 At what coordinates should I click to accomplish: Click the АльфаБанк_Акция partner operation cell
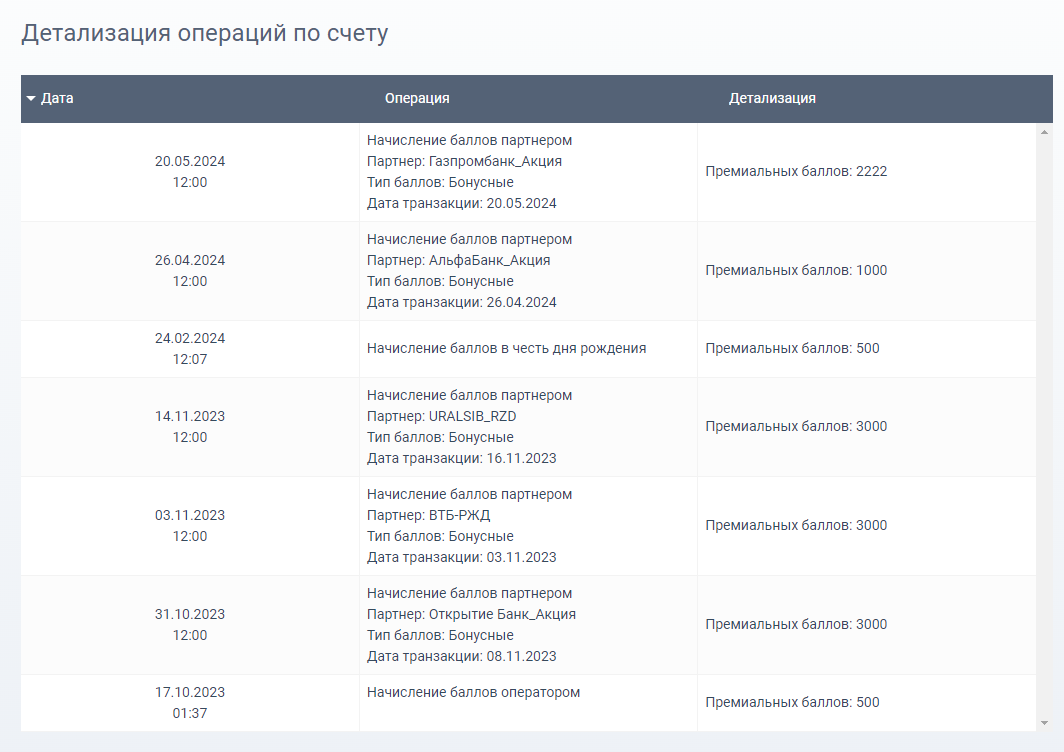(528, 271)
